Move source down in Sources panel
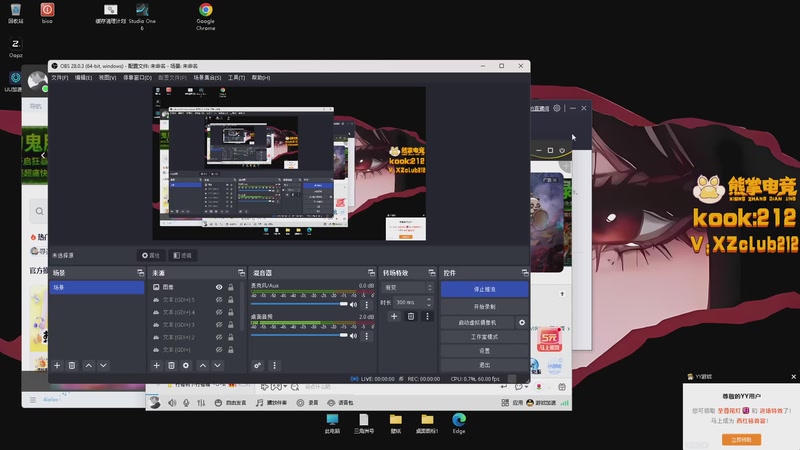 coord(218,365)
